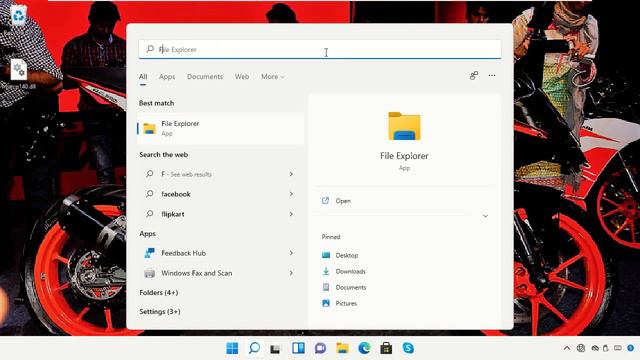This screenshot has width=640, height=360.
Task: Select File Explorer best match result
Action: (221, 128)
